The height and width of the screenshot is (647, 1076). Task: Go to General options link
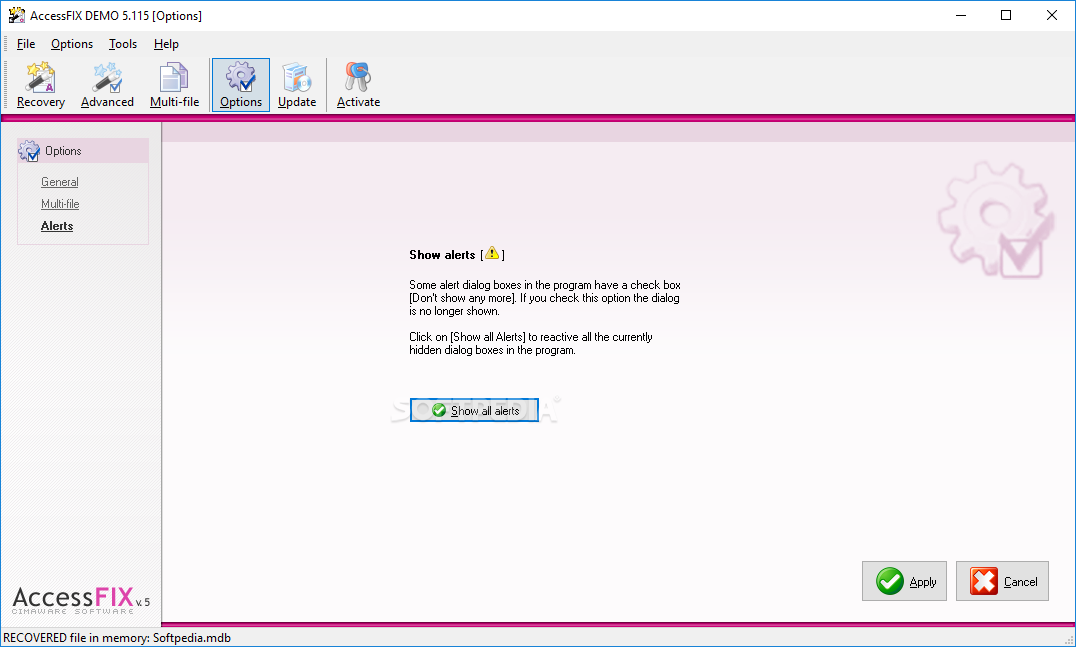(60, 182)
